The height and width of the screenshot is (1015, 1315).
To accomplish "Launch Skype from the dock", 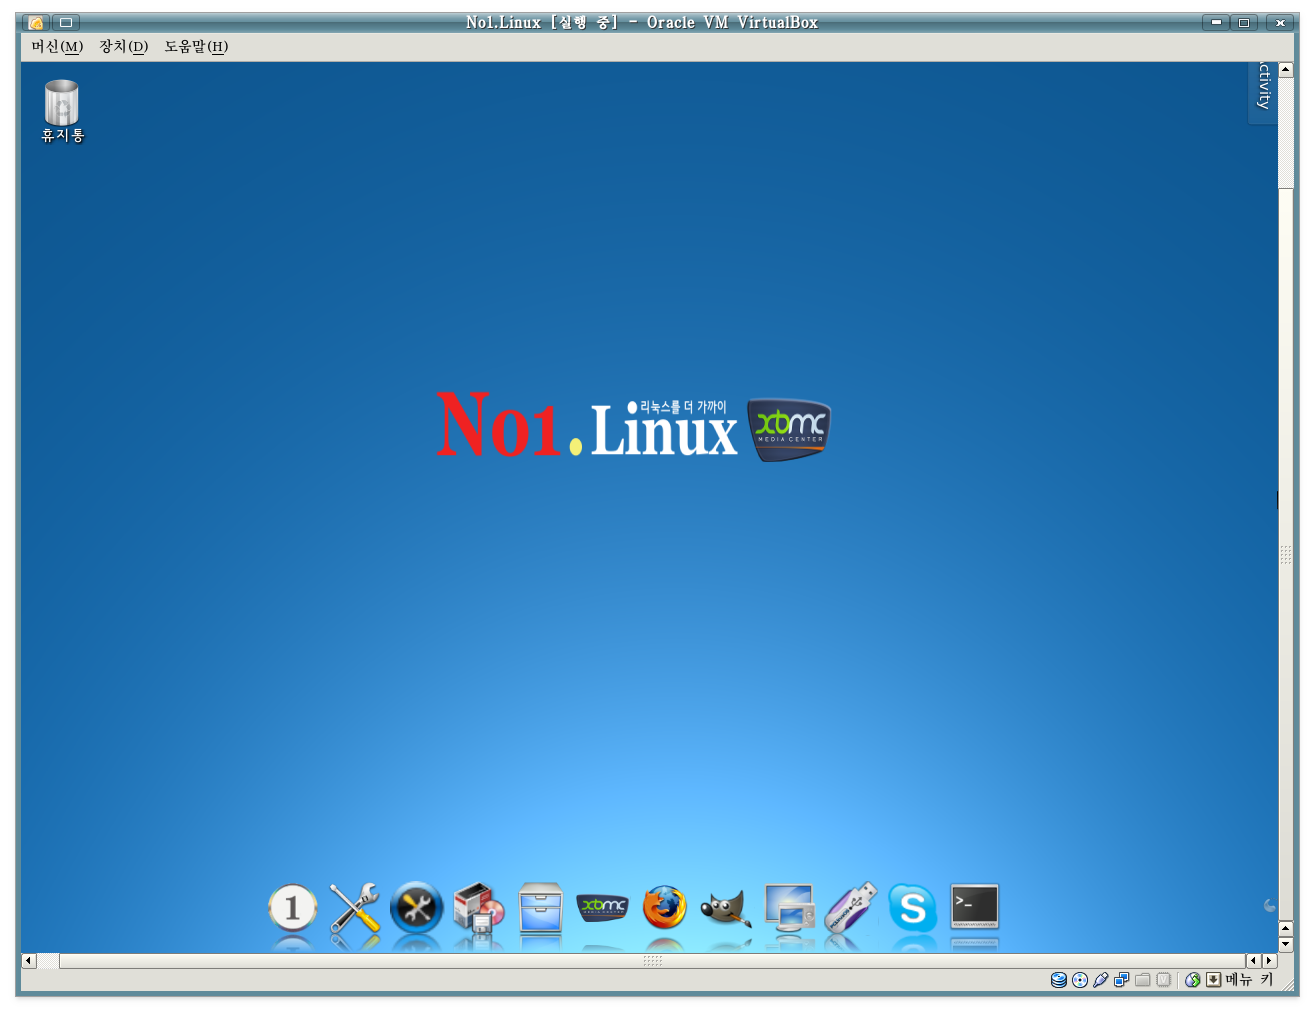I will [x=913, y=908].
